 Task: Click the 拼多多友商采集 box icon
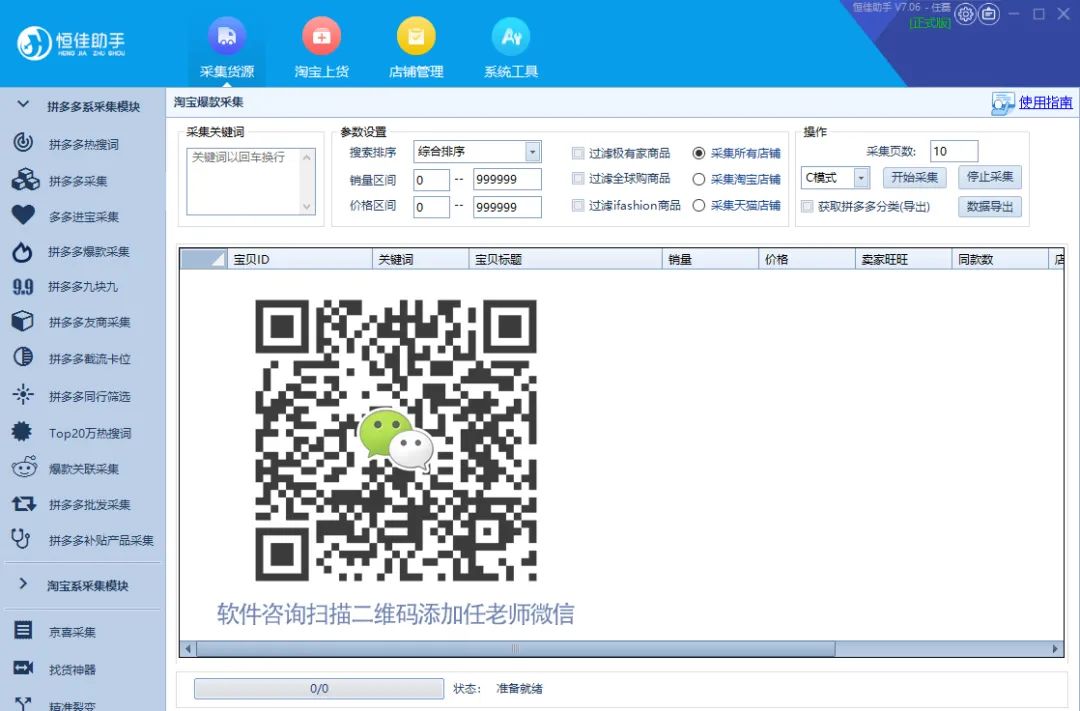point(23,321)
